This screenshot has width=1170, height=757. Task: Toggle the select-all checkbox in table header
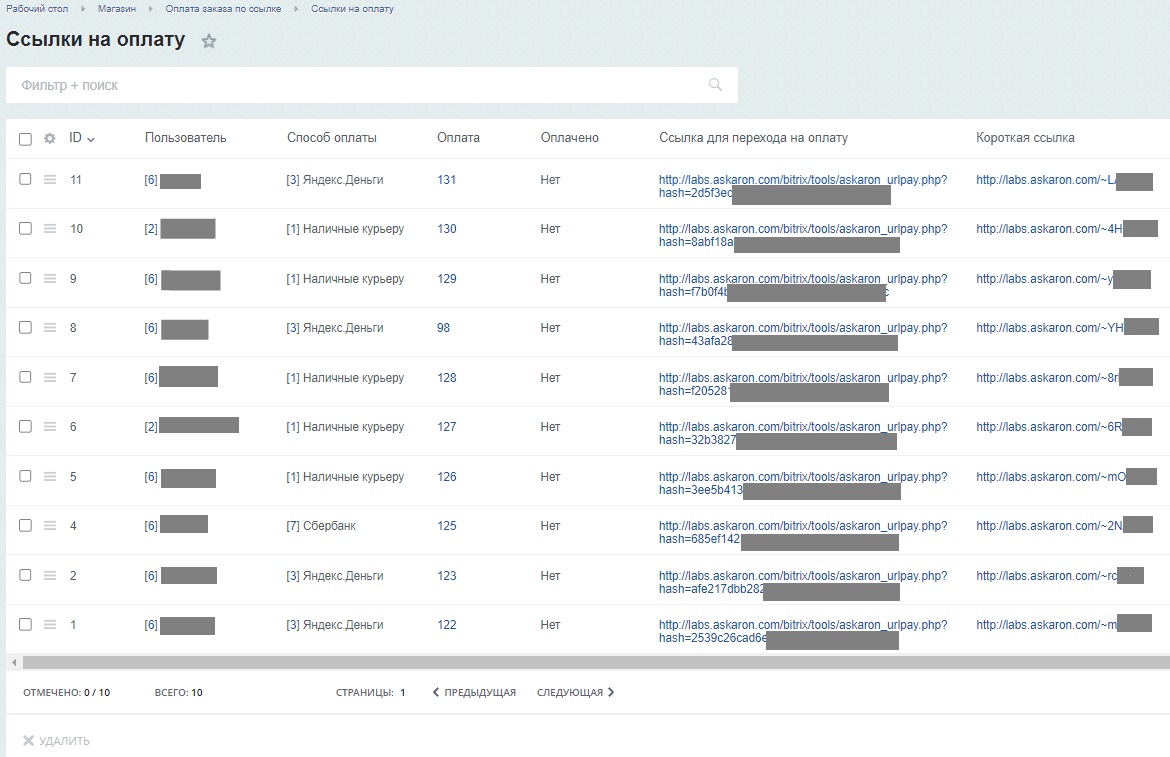tap(26, 139)
